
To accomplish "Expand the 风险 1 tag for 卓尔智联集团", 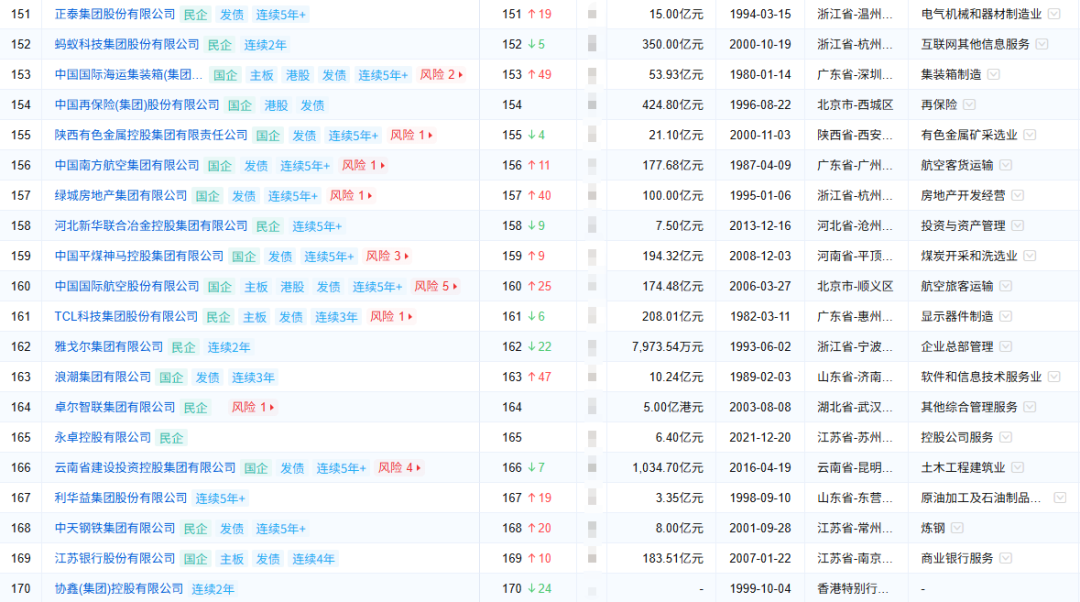I will pyautogui.click(x=253, y=407).
